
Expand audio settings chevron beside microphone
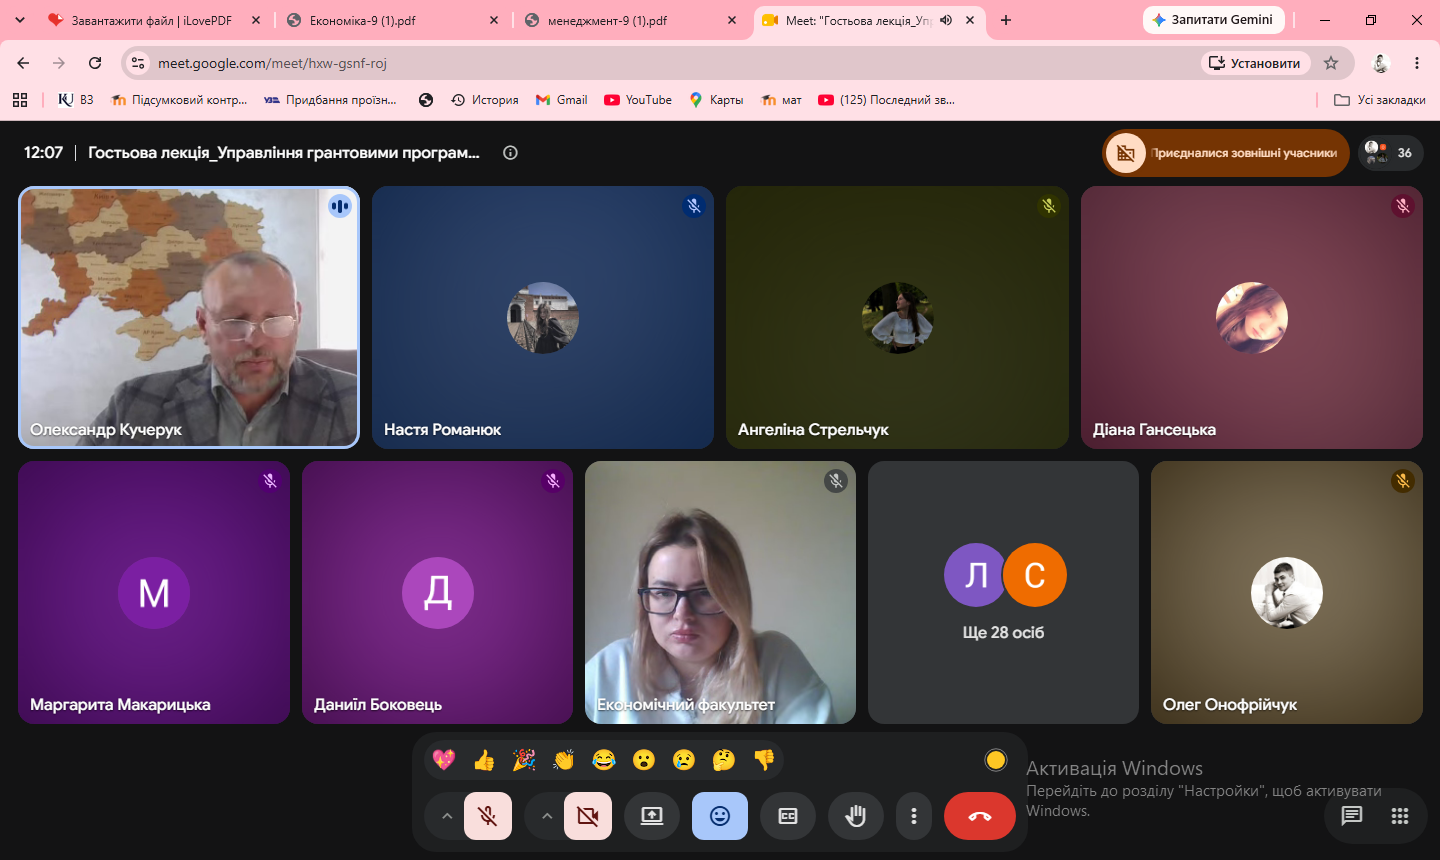click(x=447, y=816)
